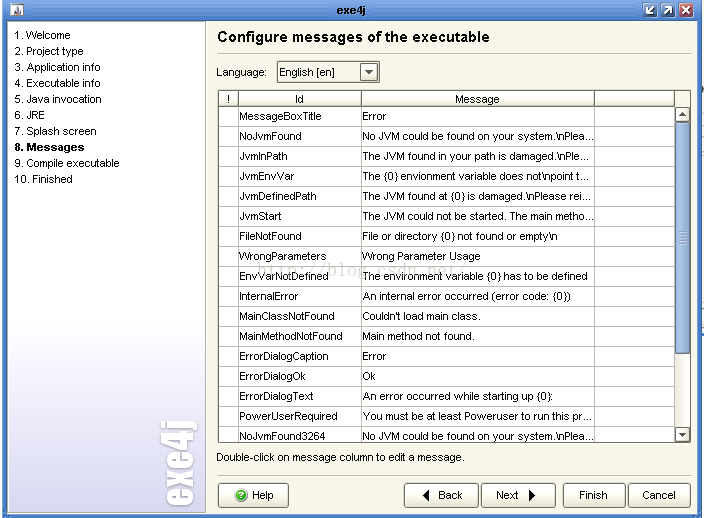Click the restore-down window icon
The image size is (704, 518).
click(650, 10)
